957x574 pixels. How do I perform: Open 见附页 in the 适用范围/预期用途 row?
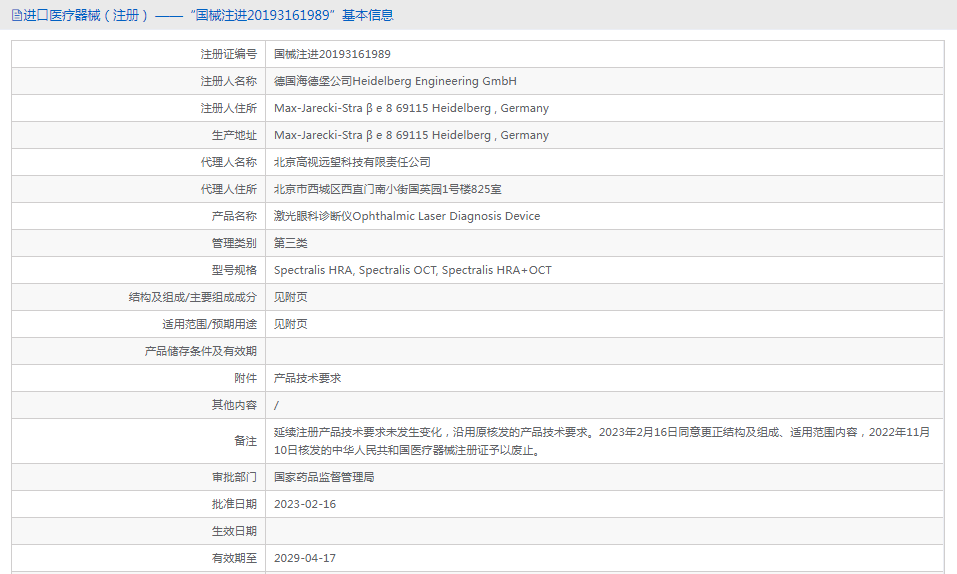[290, 324]
